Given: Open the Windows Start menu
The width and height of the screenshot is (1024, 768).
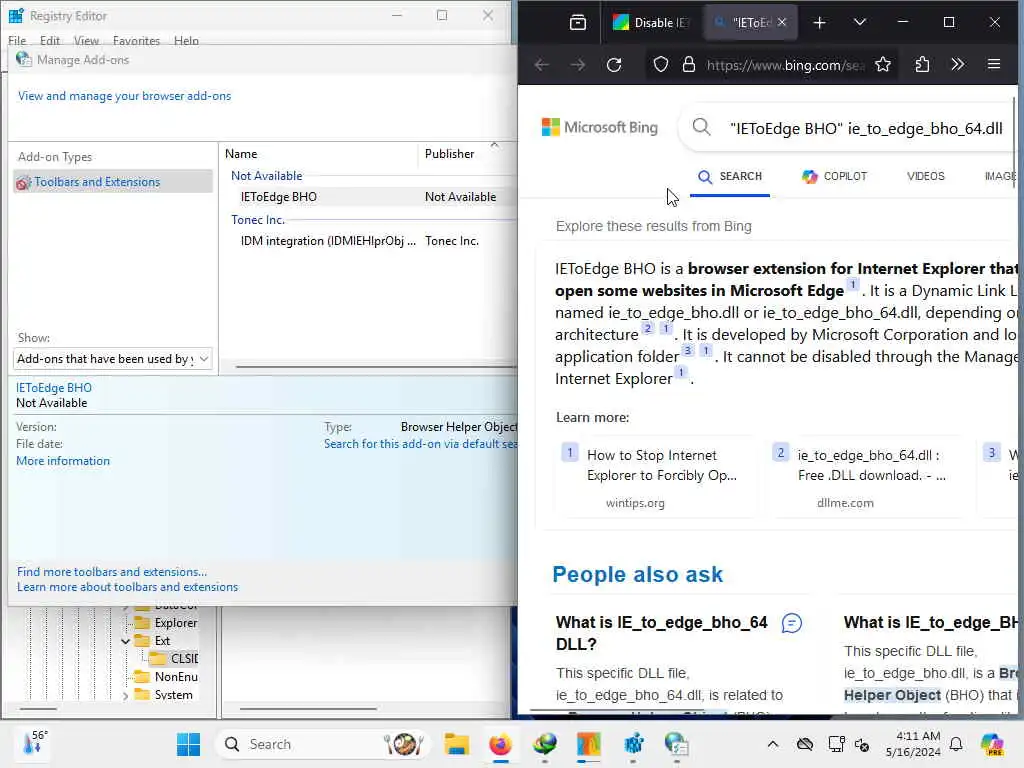Looking at the screenshot, I should (188, 744).
